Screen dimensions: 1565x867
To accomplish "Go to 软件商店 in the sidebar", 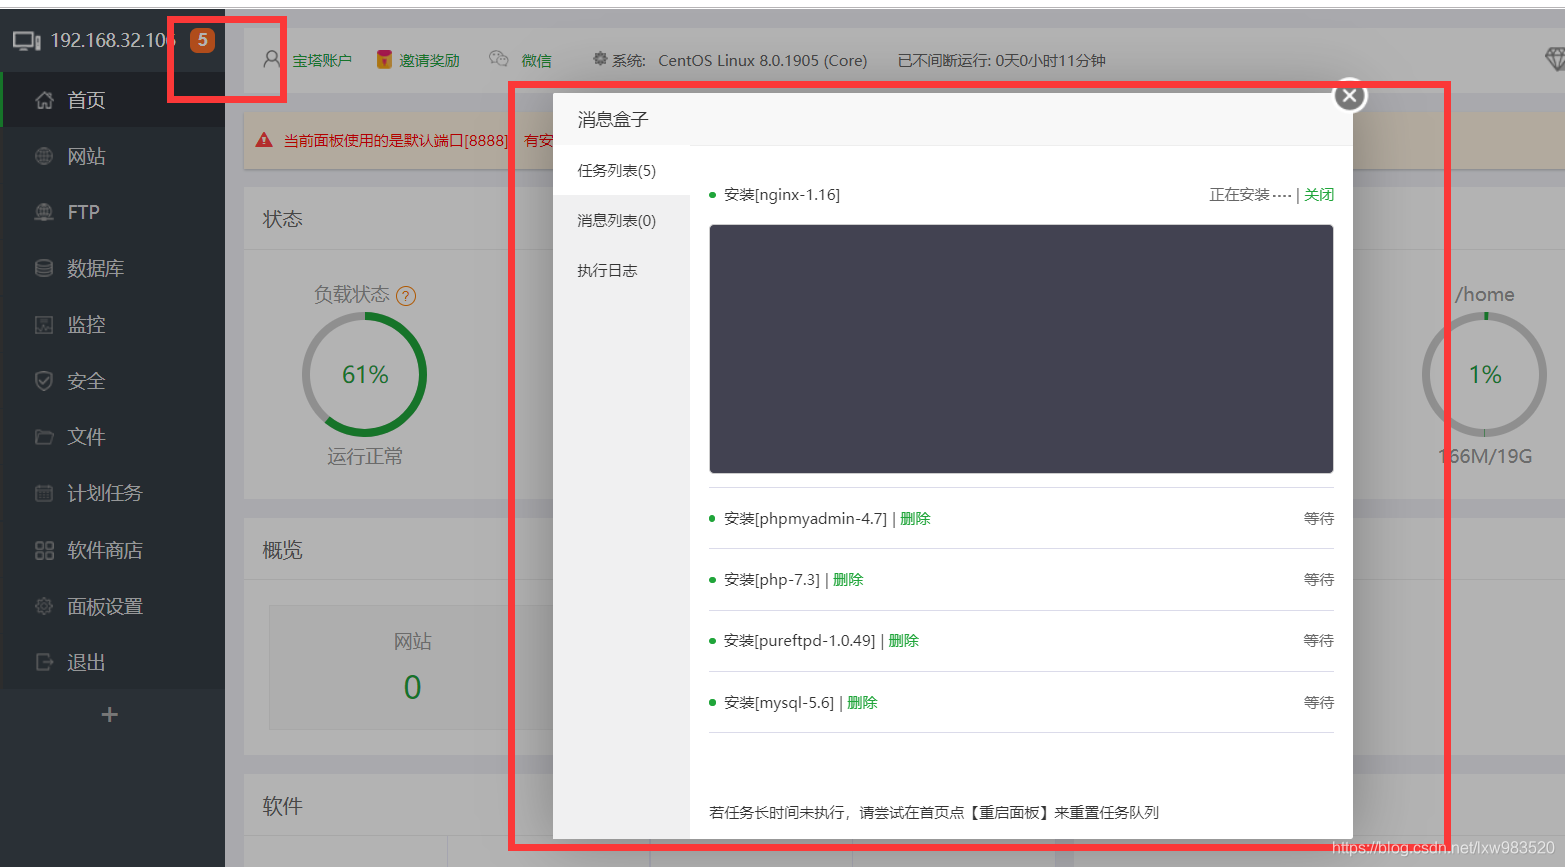I will (113, 550).
